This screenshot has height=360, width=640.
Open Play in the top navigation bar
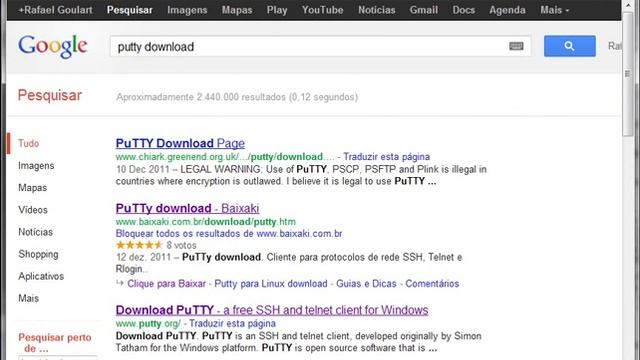(277, 10)
